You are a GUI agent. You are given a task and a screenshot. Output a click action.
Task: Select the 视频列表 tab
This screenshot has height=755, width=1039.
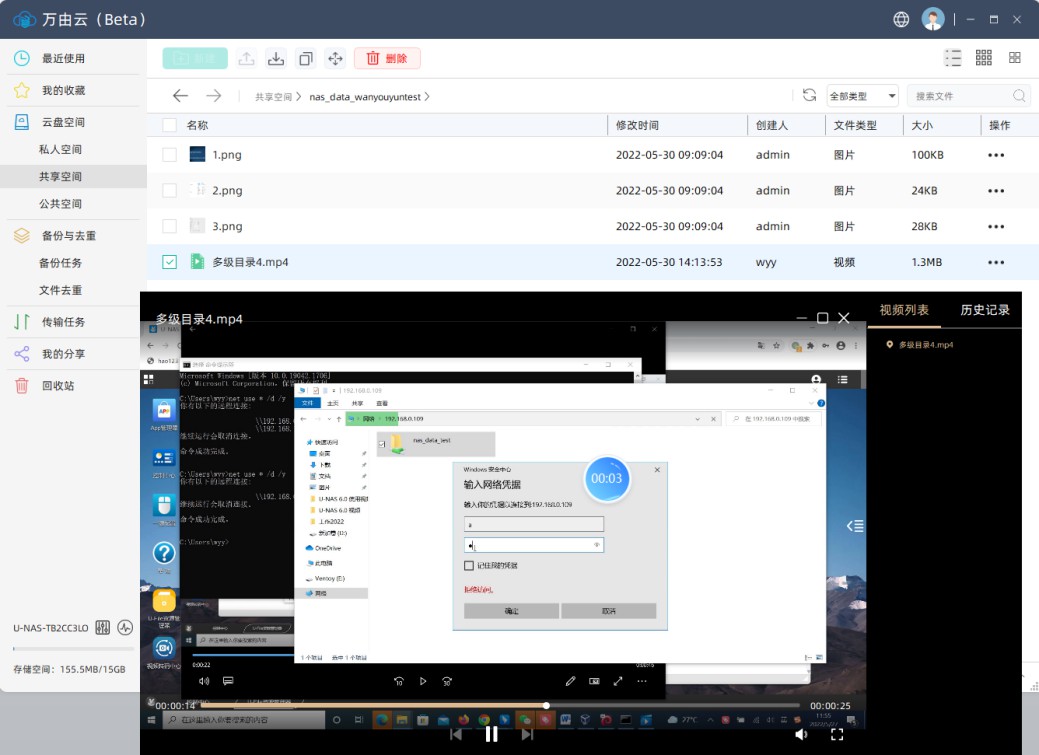click(x=902, y=310)
